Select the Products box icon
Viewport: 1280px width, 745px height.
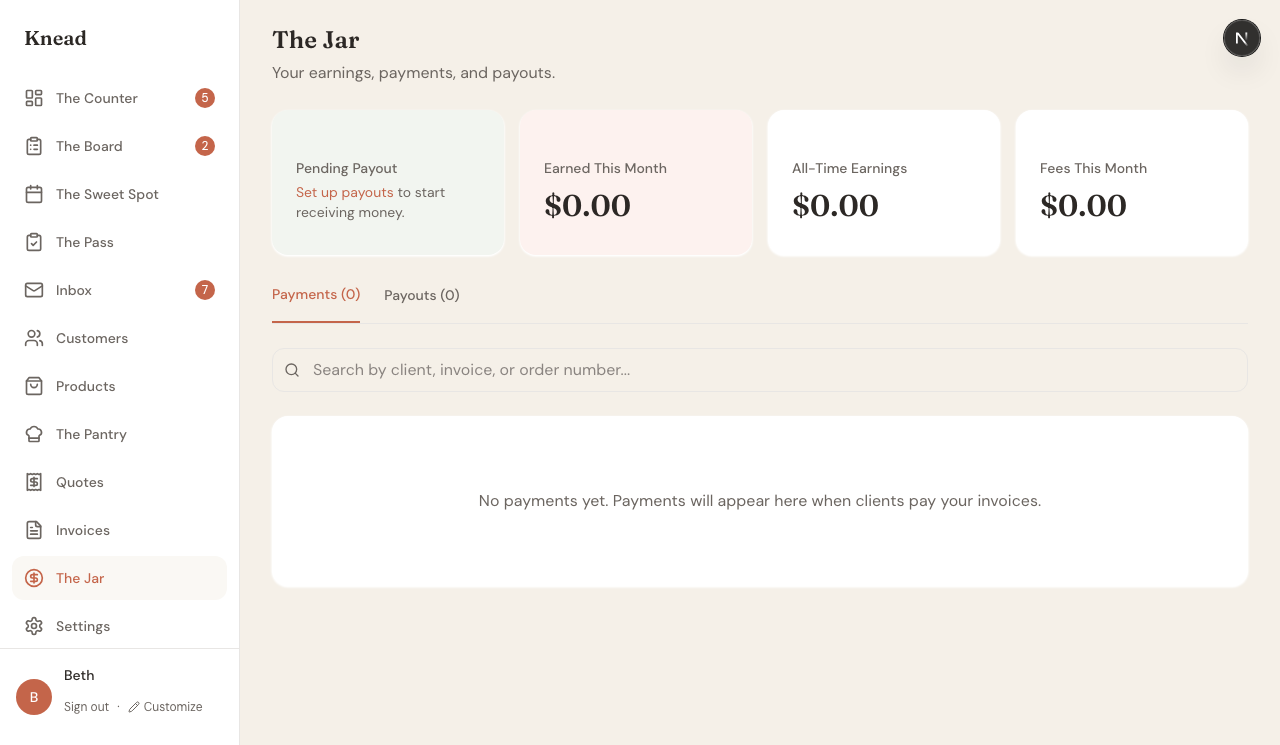(x=33, y=385)
